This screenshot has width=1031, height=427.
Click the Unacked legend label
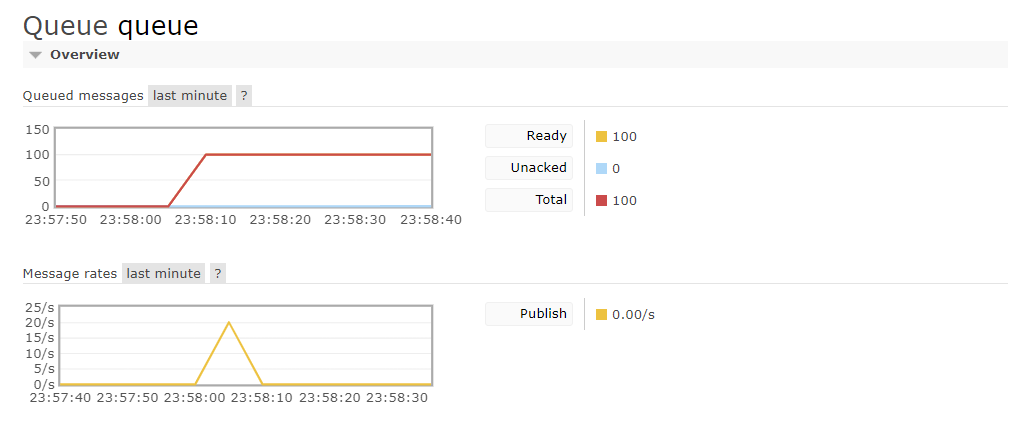(529, 168)
